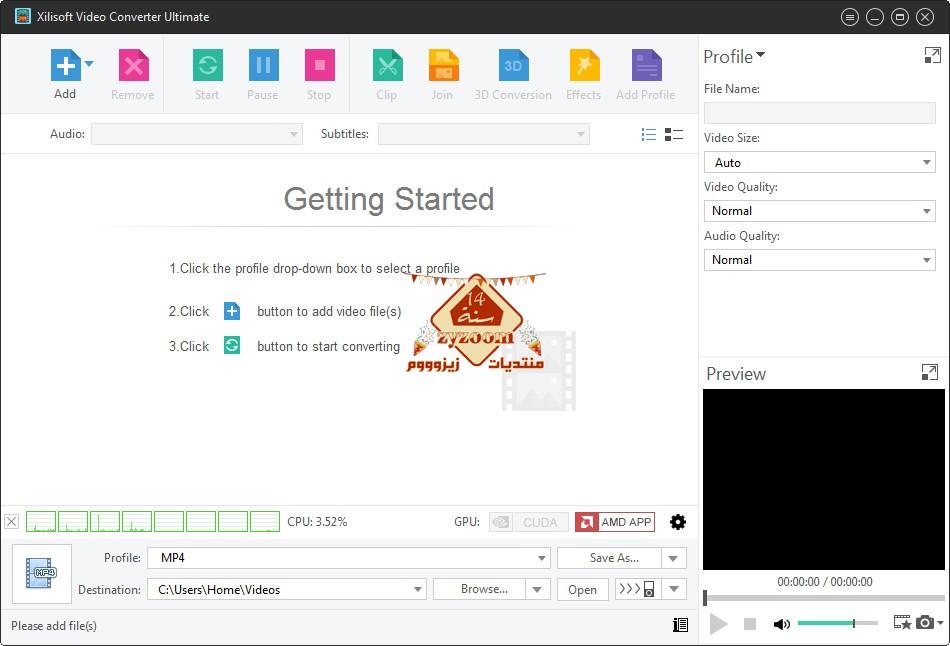Mute the preview volume

(782, 624)
